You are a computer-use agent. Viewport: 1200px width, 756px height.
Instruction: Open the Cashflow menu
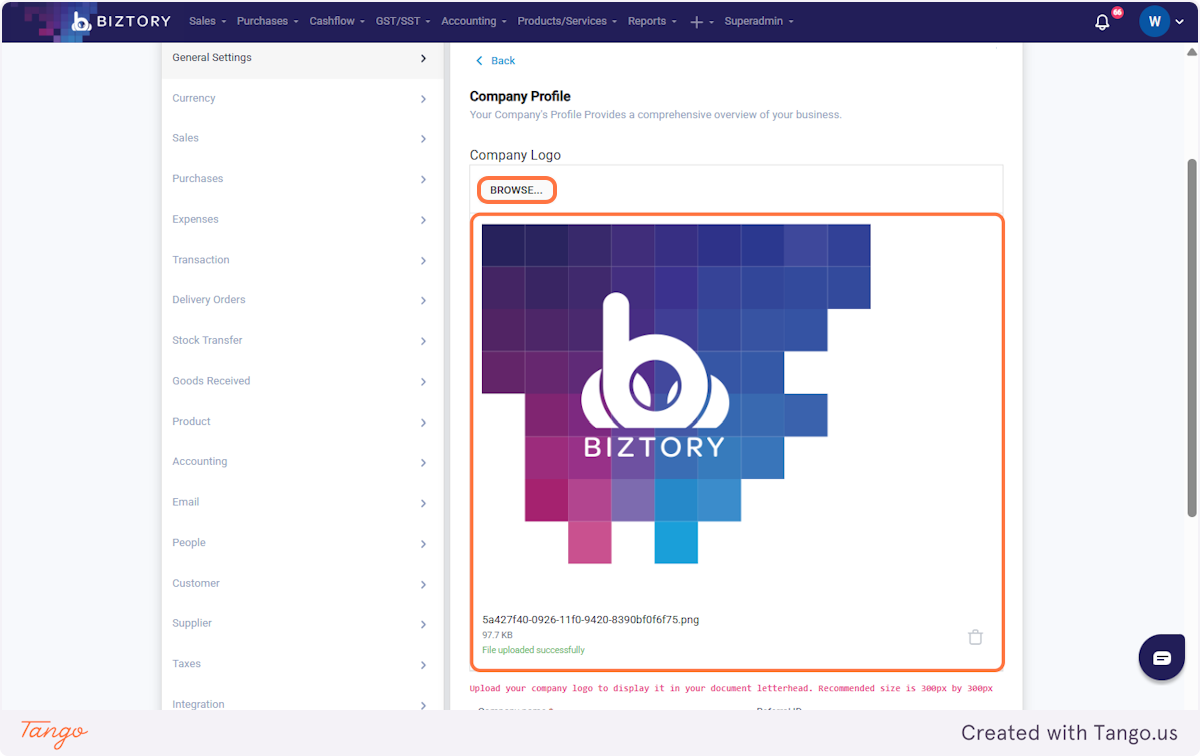click(x=337, y=21)
